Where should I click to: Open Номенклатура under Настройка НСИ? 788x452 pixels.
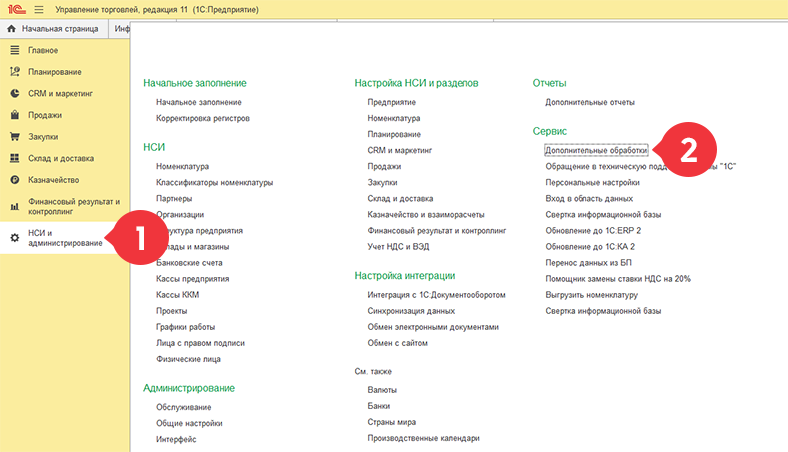pyautogui.click(x=393, y=118)
